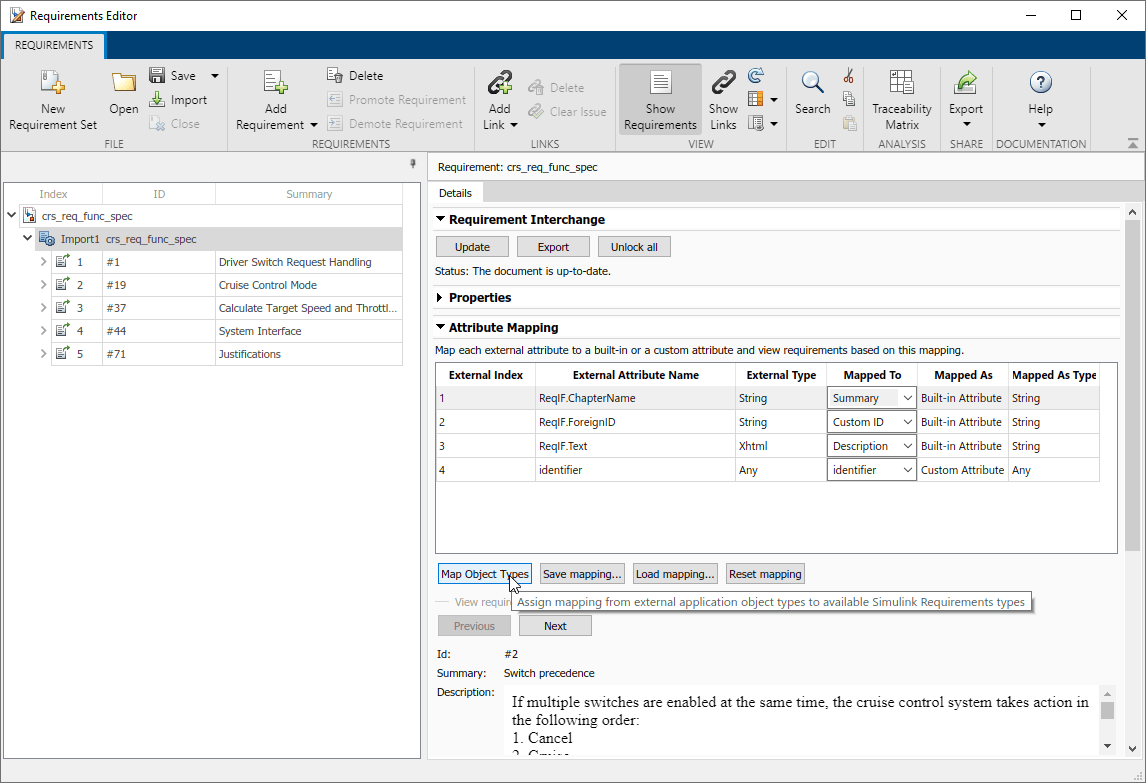Select the Details tab
The image size is (1146, 783).
455,192
